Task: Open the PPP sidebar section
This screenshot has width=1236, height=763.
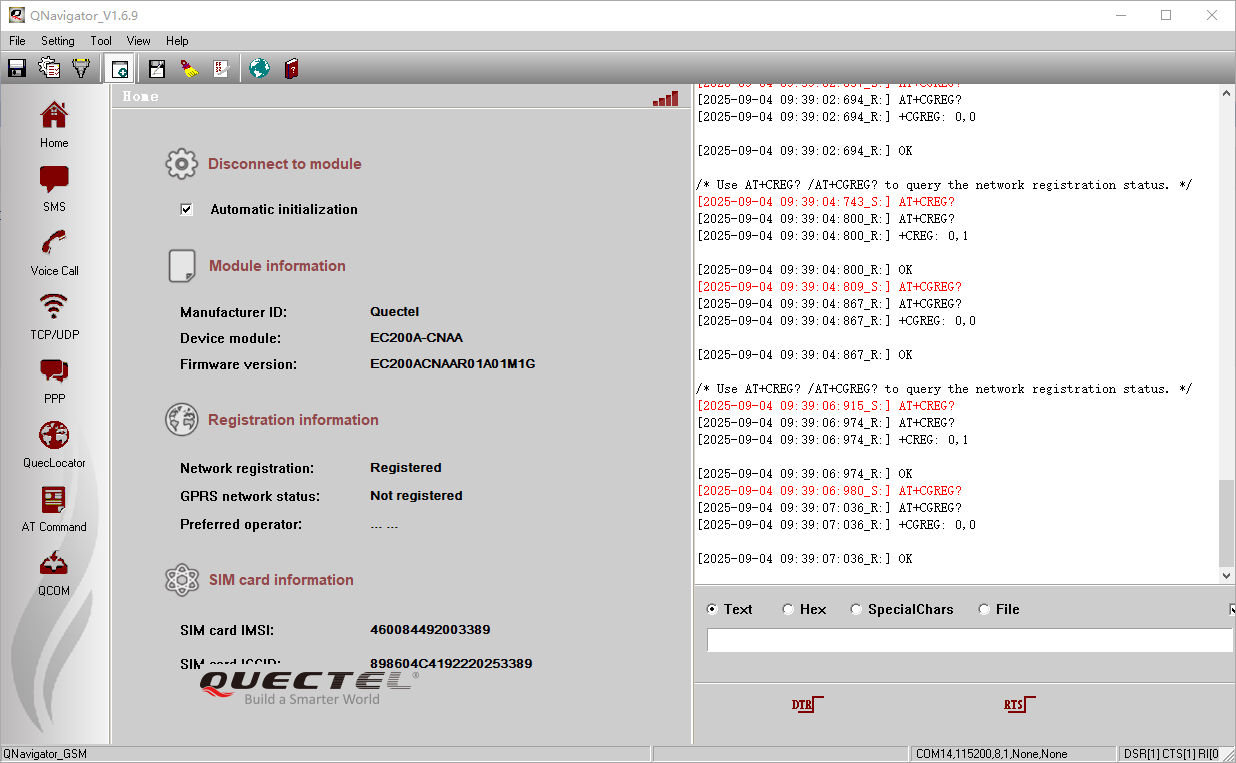Action: pos(54,380)
